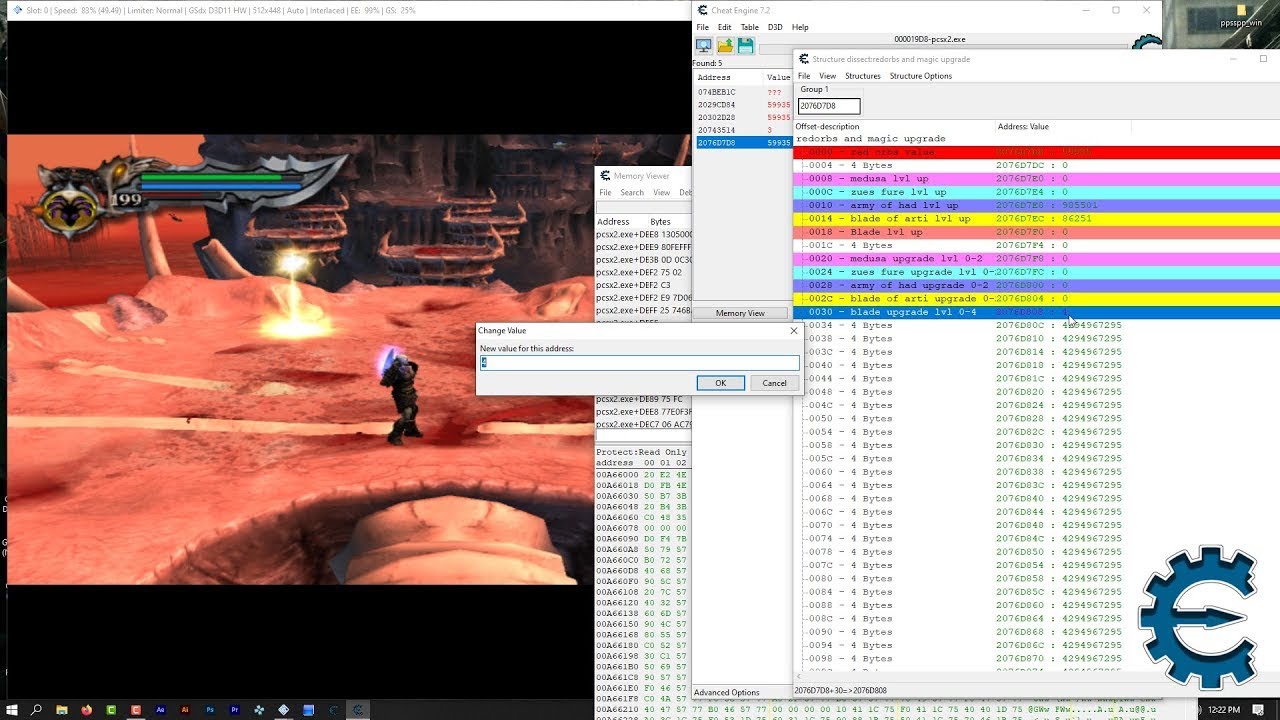Select the 0010 army of had lvl up row
This screenshot has width=1280, height=720.
[x=1037, y=205]
